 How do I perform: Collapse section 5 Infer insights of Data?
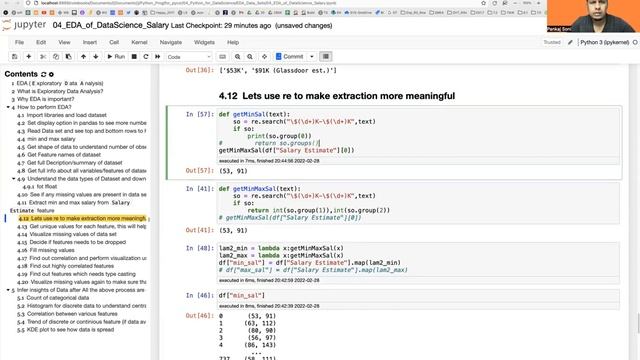pyautogui.click(x=8, y=290)
